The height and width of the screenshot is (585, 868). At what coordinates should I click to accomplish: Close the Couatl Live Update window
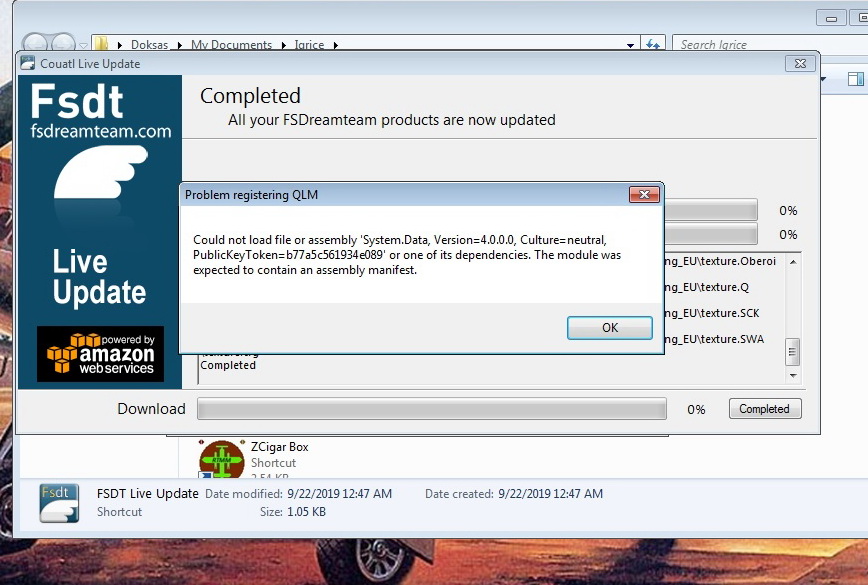pyautogui.click(x=800, y=64)
